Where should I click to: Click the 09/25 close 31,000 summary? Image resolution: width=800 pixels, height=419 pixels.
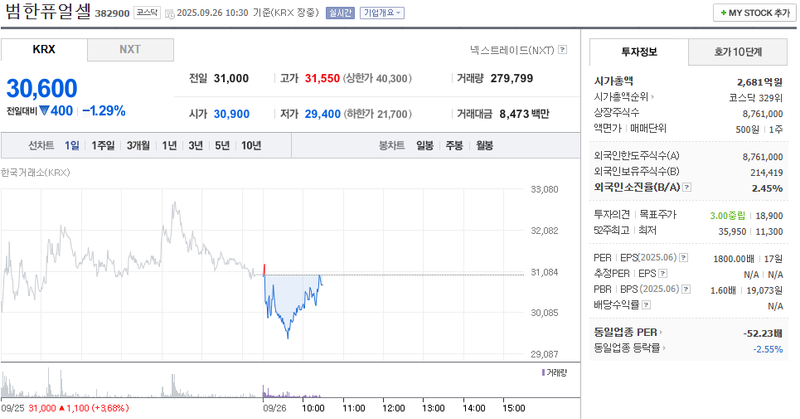pyautogui.click(x=65, y=408)
